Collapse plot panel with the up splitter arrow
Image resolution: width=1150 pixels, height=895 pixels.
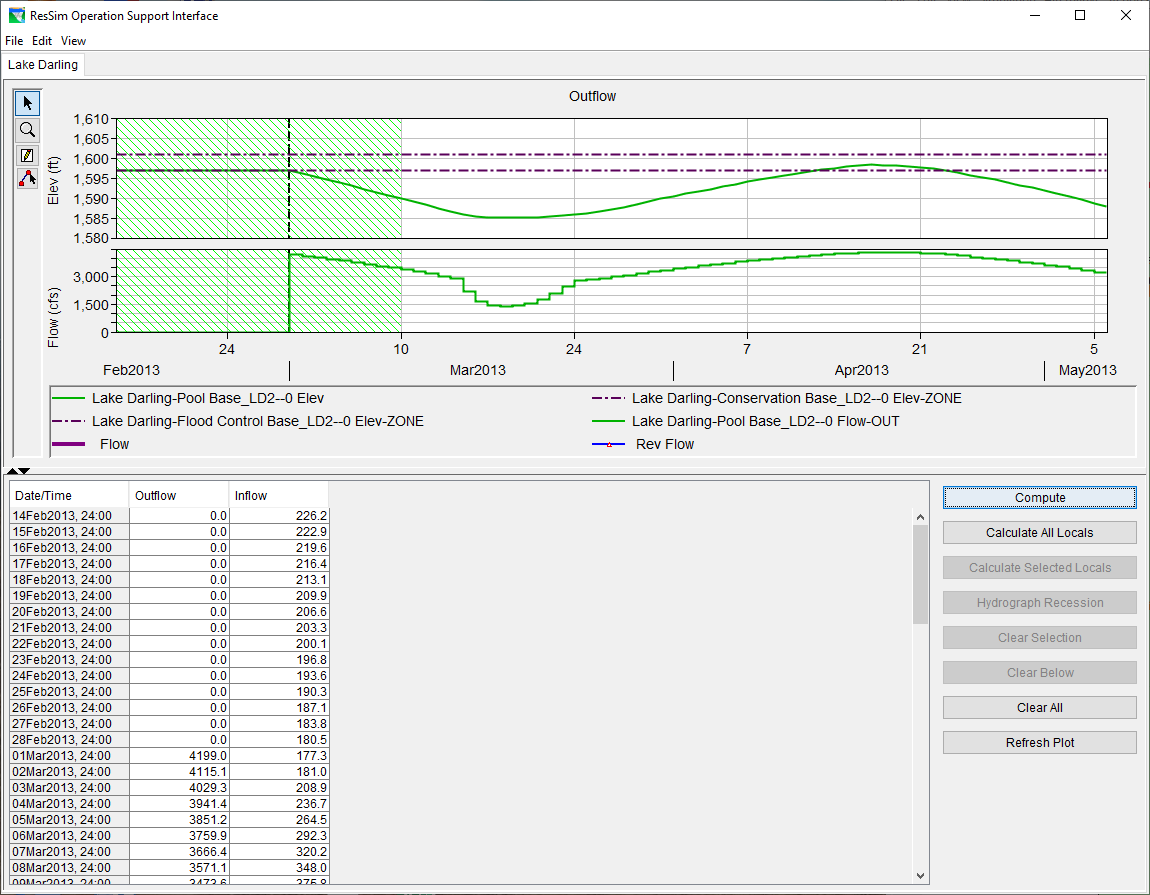[12, 470]
